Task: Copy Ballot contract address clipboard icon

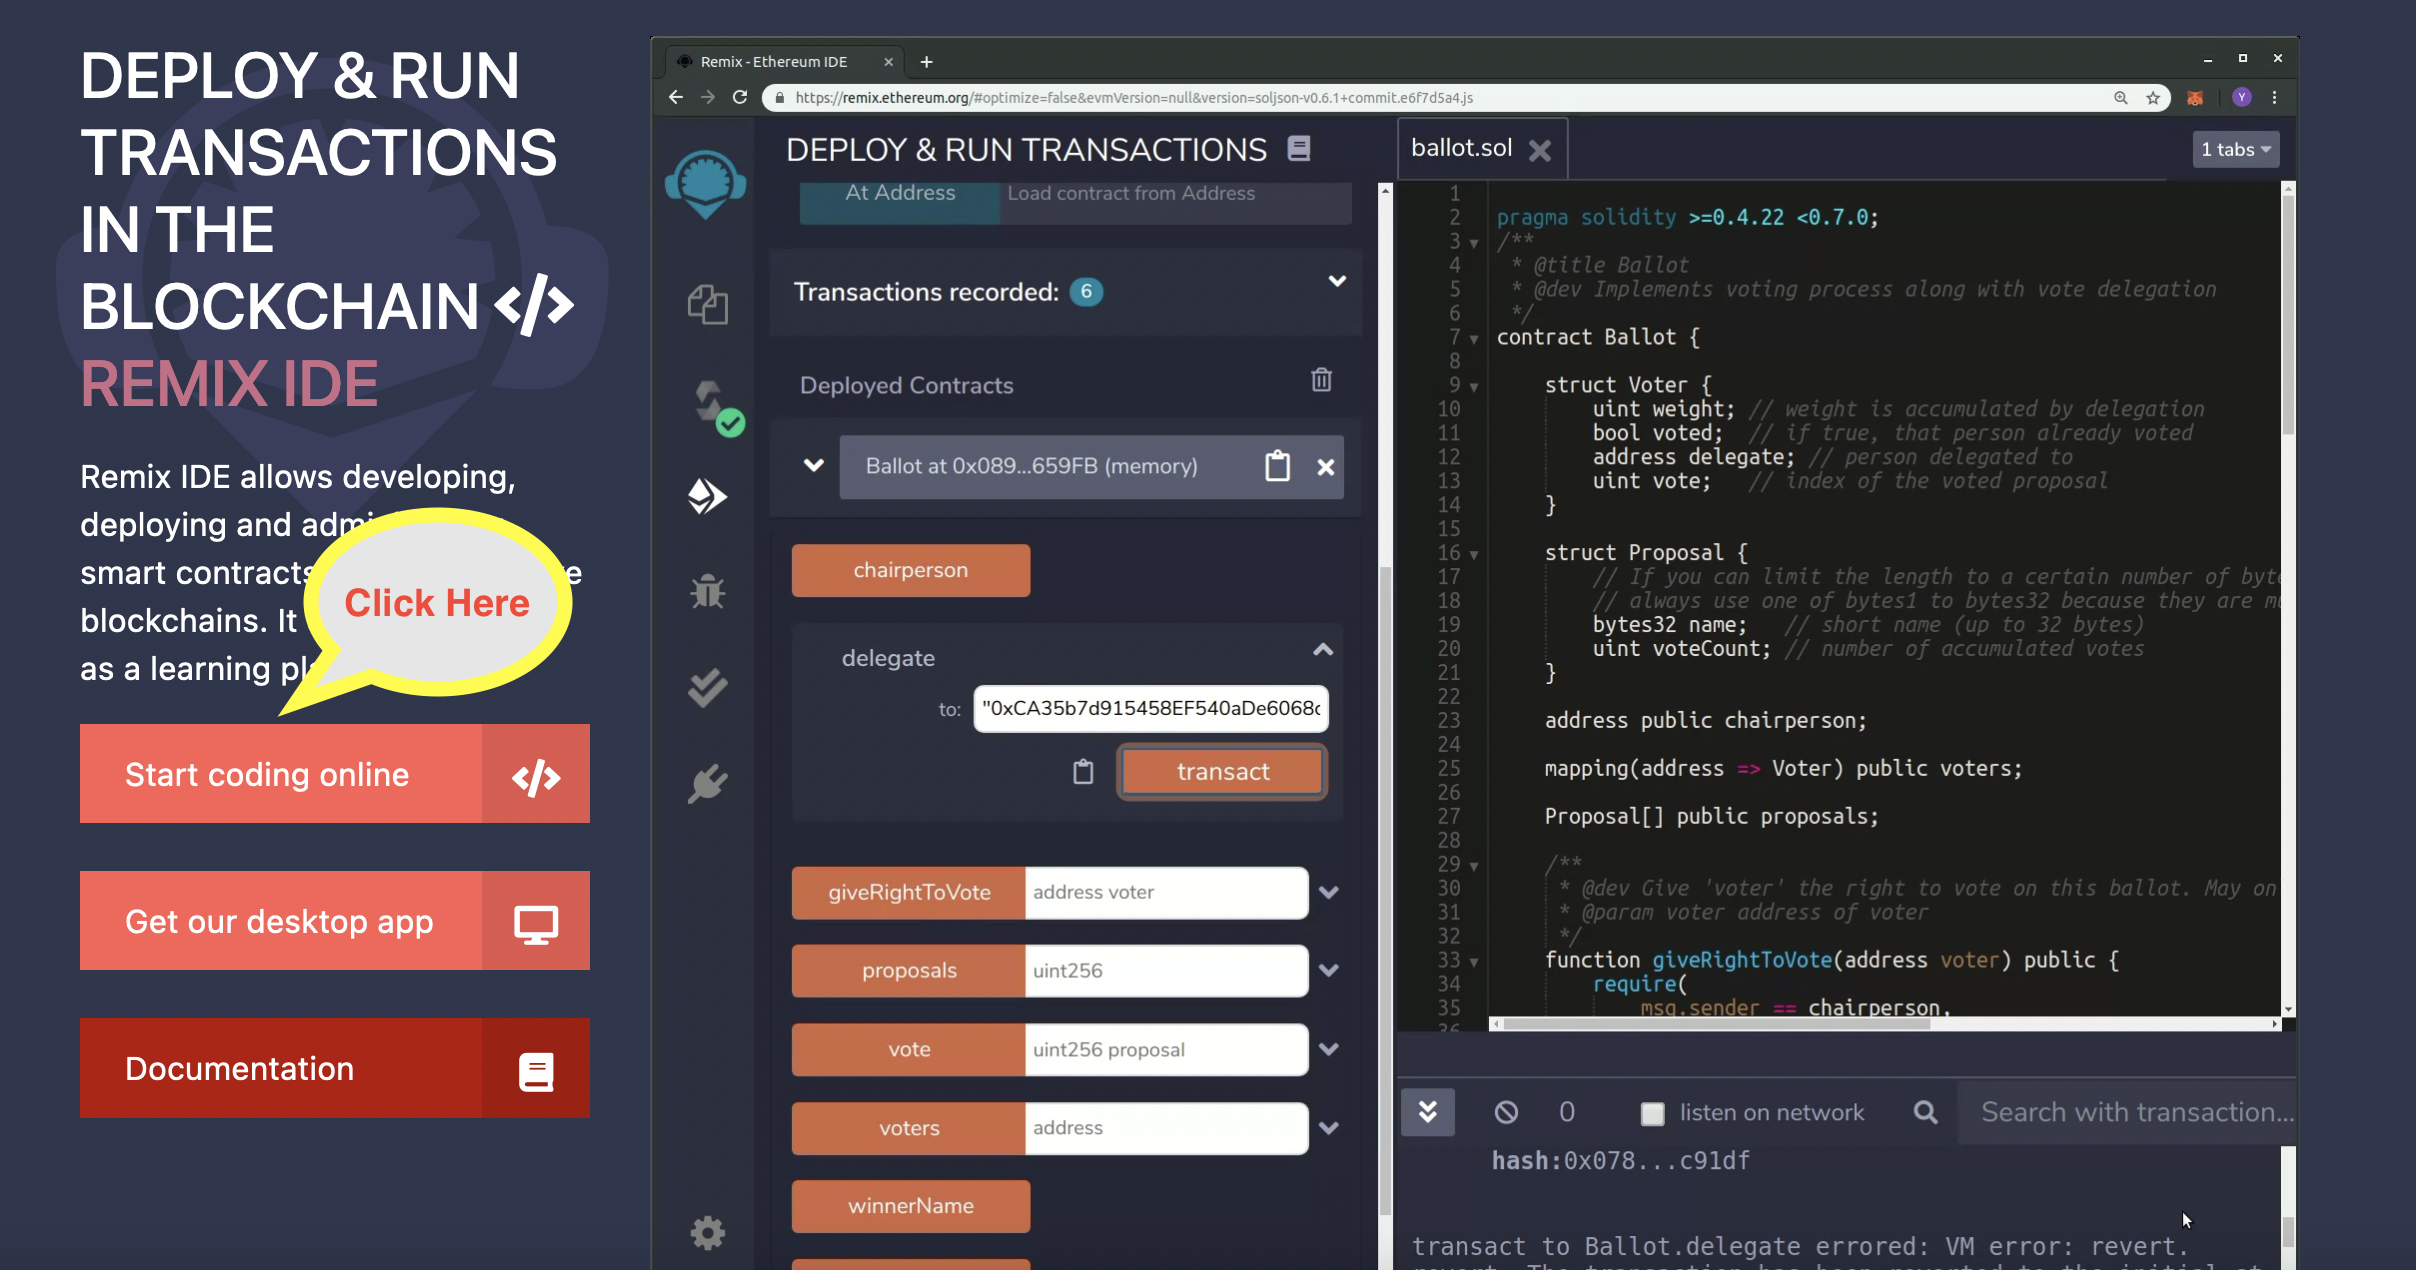Action: point(1278,466)
